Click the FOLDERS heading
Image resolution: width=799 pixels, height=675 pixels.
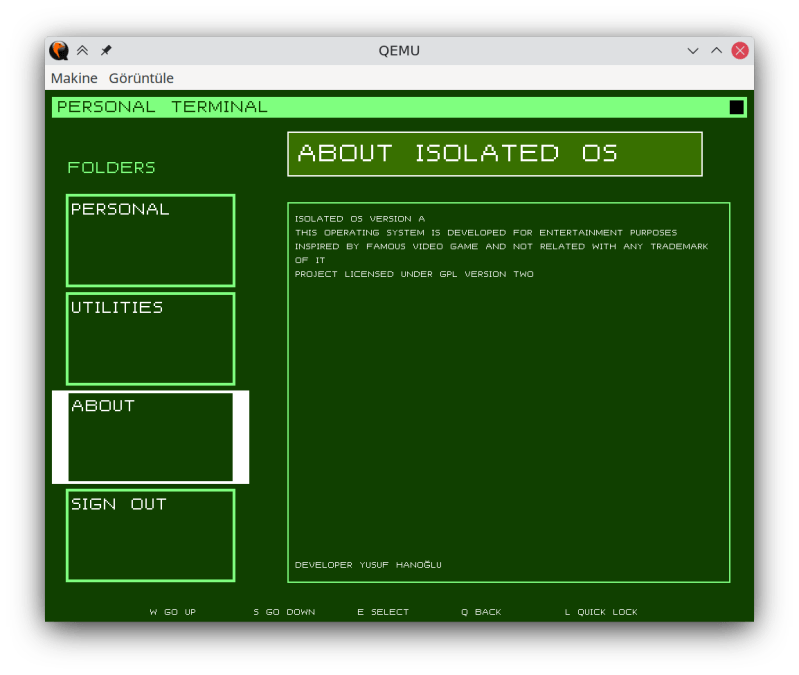(111, 168)
